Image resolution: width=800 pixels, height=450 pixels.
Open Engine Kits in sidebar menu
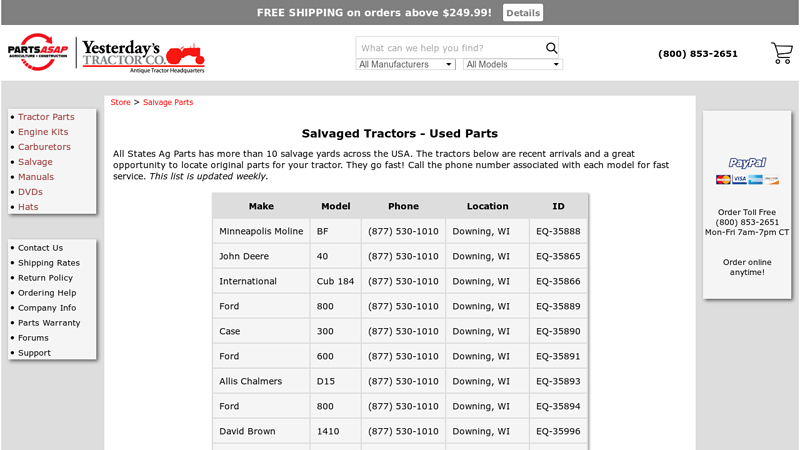[43, 132]
